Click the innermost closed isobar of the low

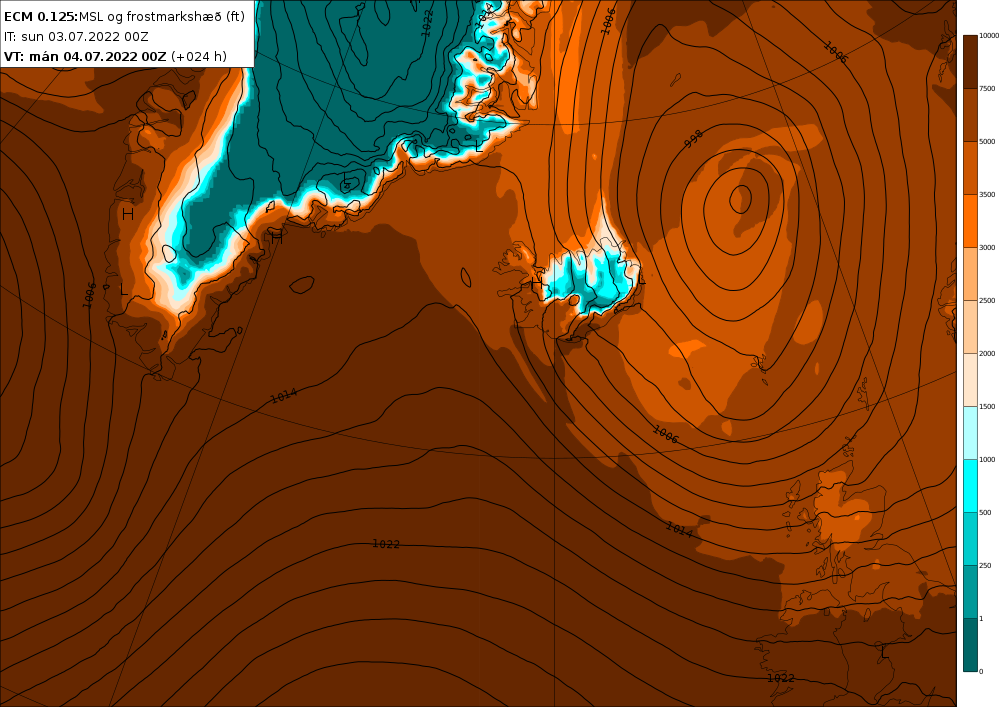pyautogui.click(x=740, y=199)
